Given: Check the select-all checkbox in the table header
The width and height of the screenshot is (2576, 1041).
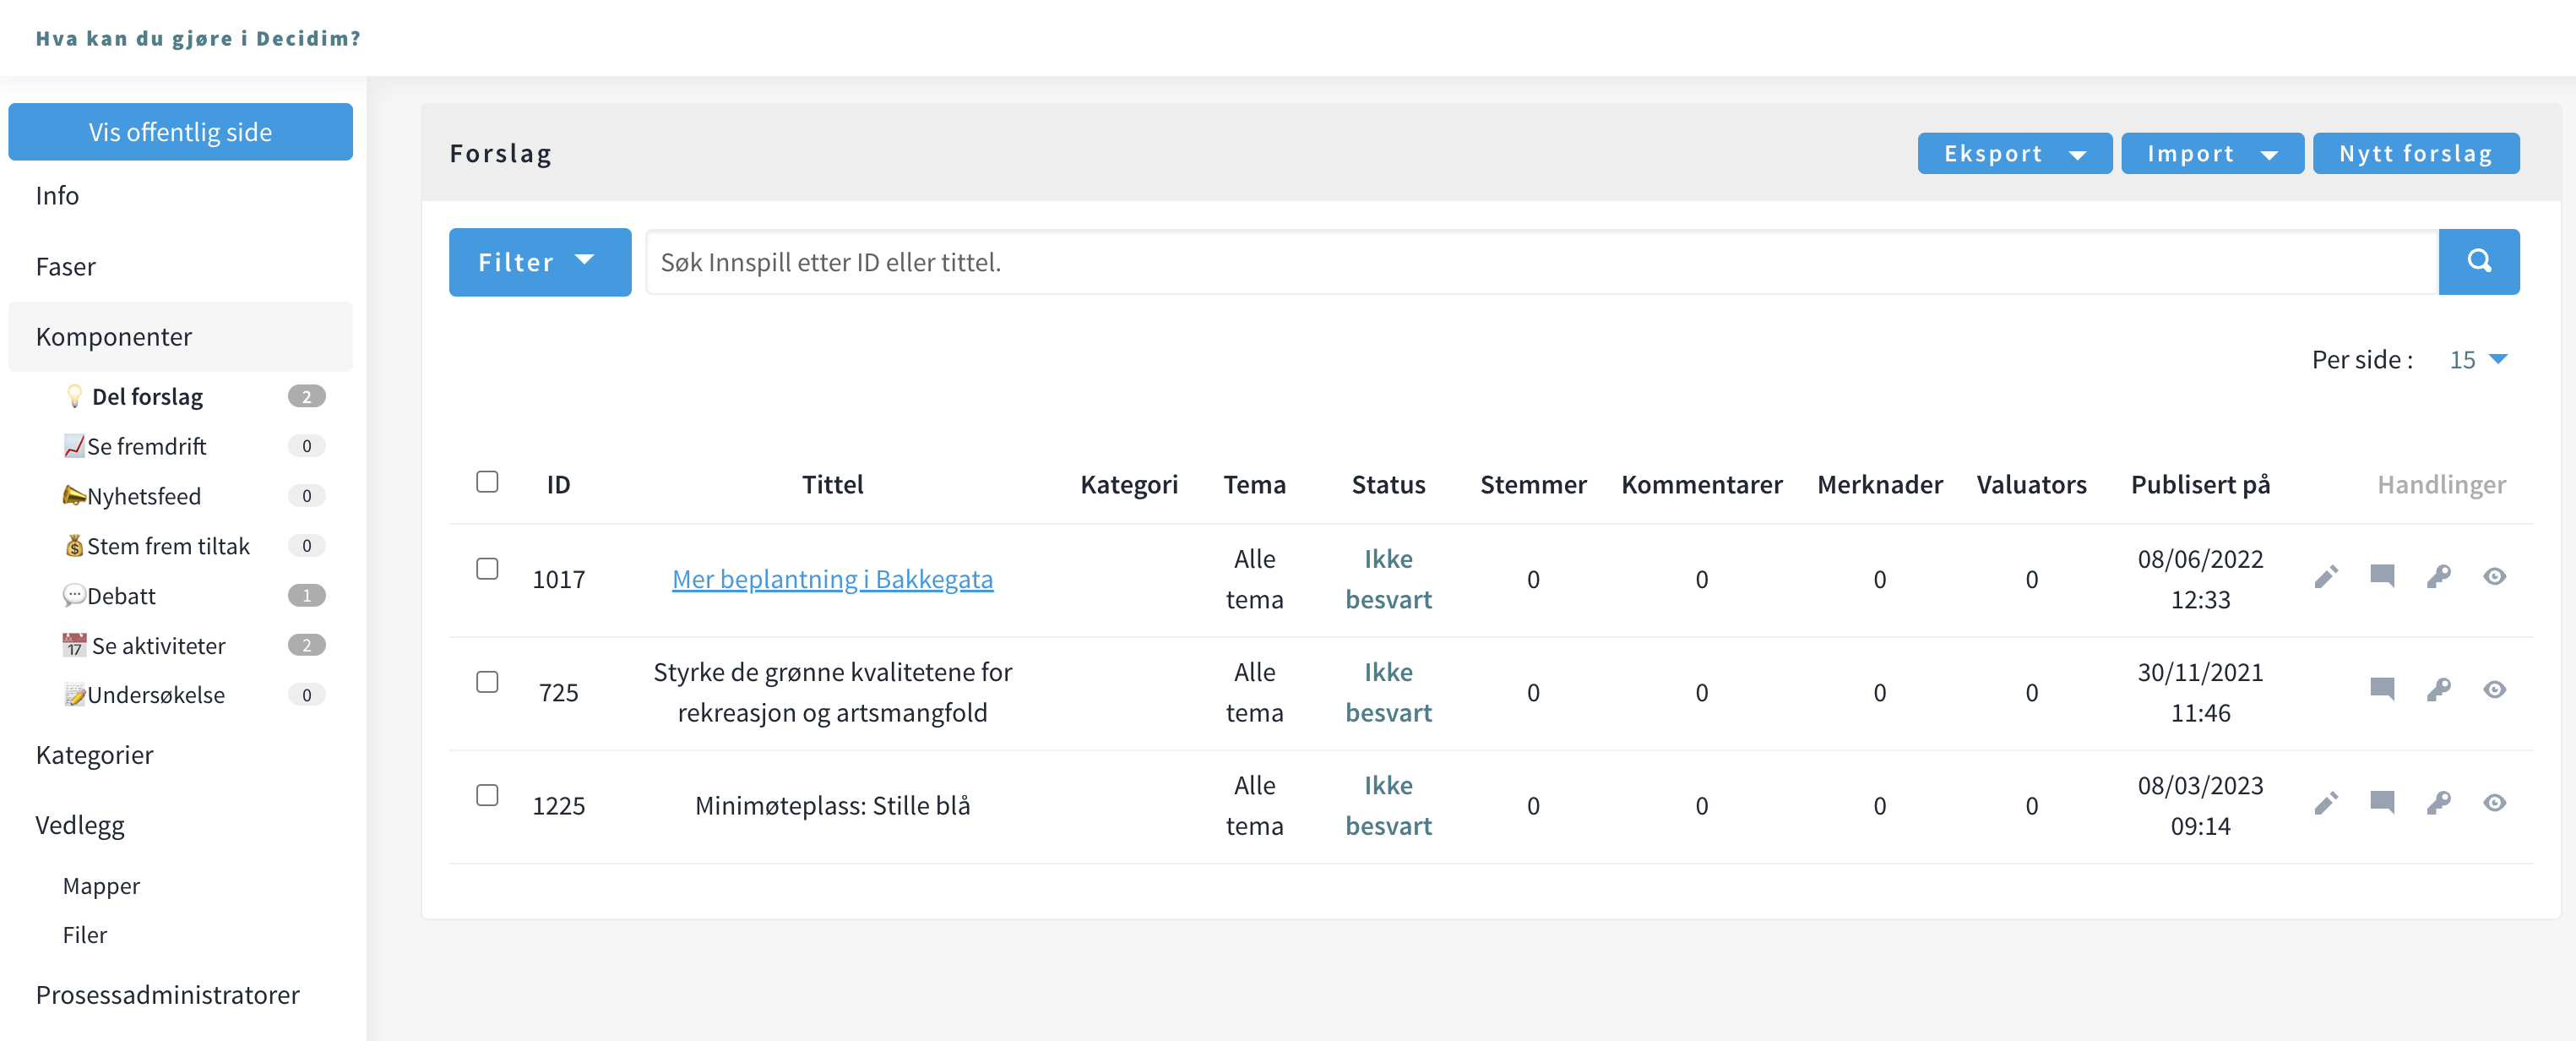Looking at the screenshot, I should coord(487,482).
